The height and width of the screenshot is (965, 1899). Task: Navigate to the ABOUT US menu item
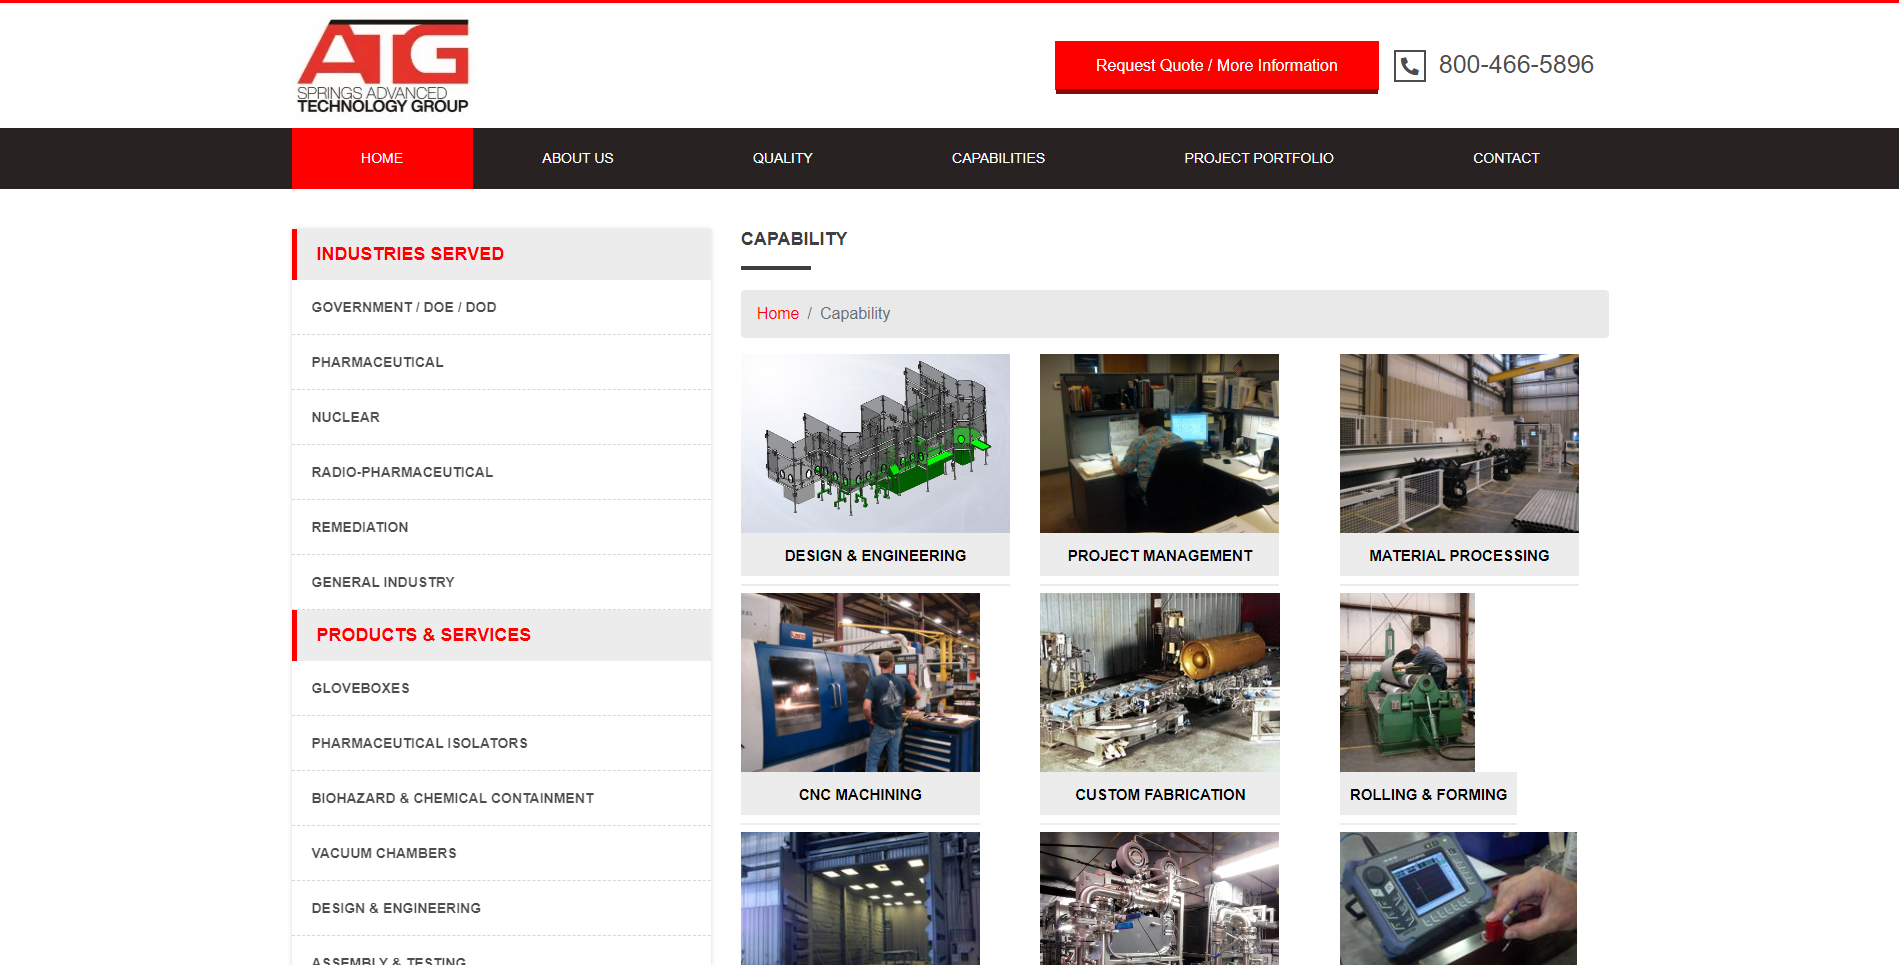coord(577,158)
